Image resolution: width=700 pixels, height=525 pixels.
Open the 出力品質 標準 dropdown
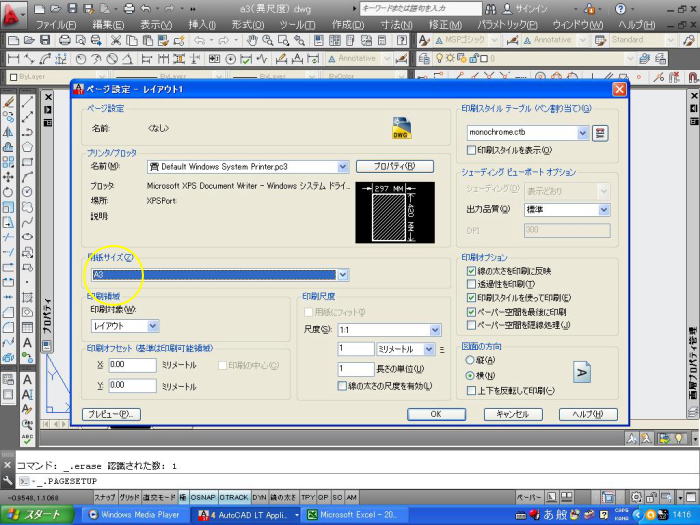[604, 209]
